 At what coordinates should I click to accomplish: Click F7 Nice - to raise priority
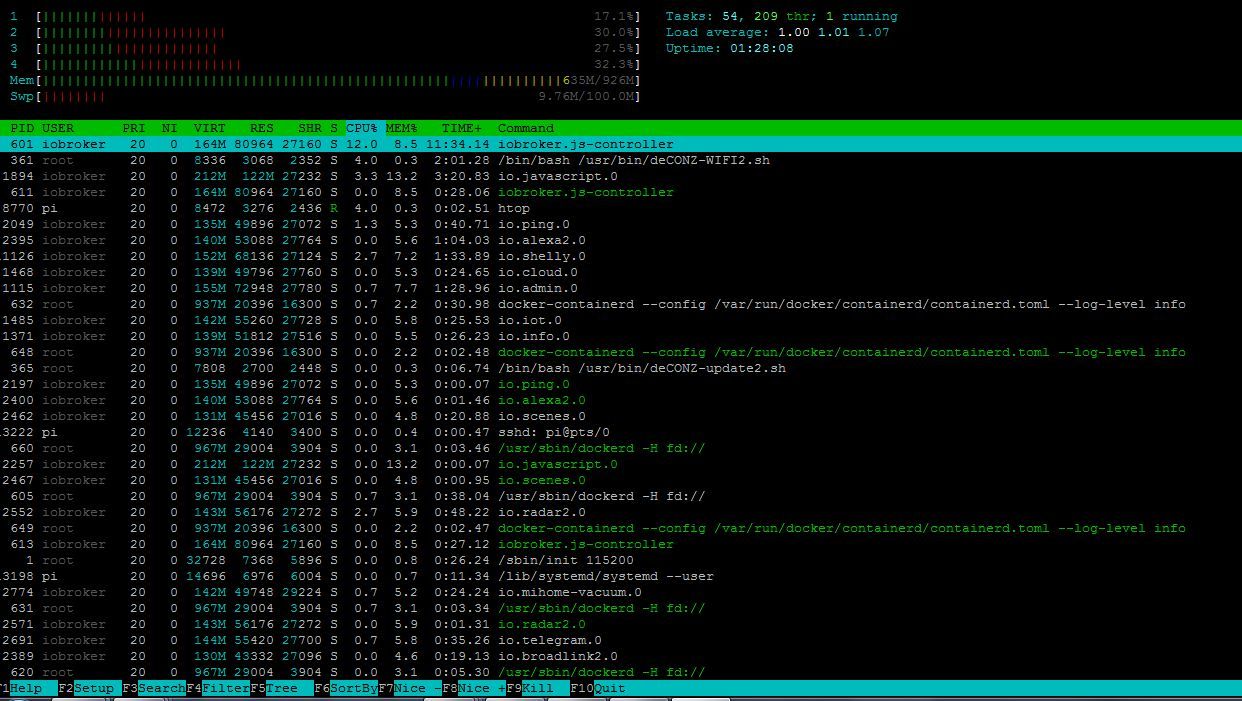click(410, 688)
